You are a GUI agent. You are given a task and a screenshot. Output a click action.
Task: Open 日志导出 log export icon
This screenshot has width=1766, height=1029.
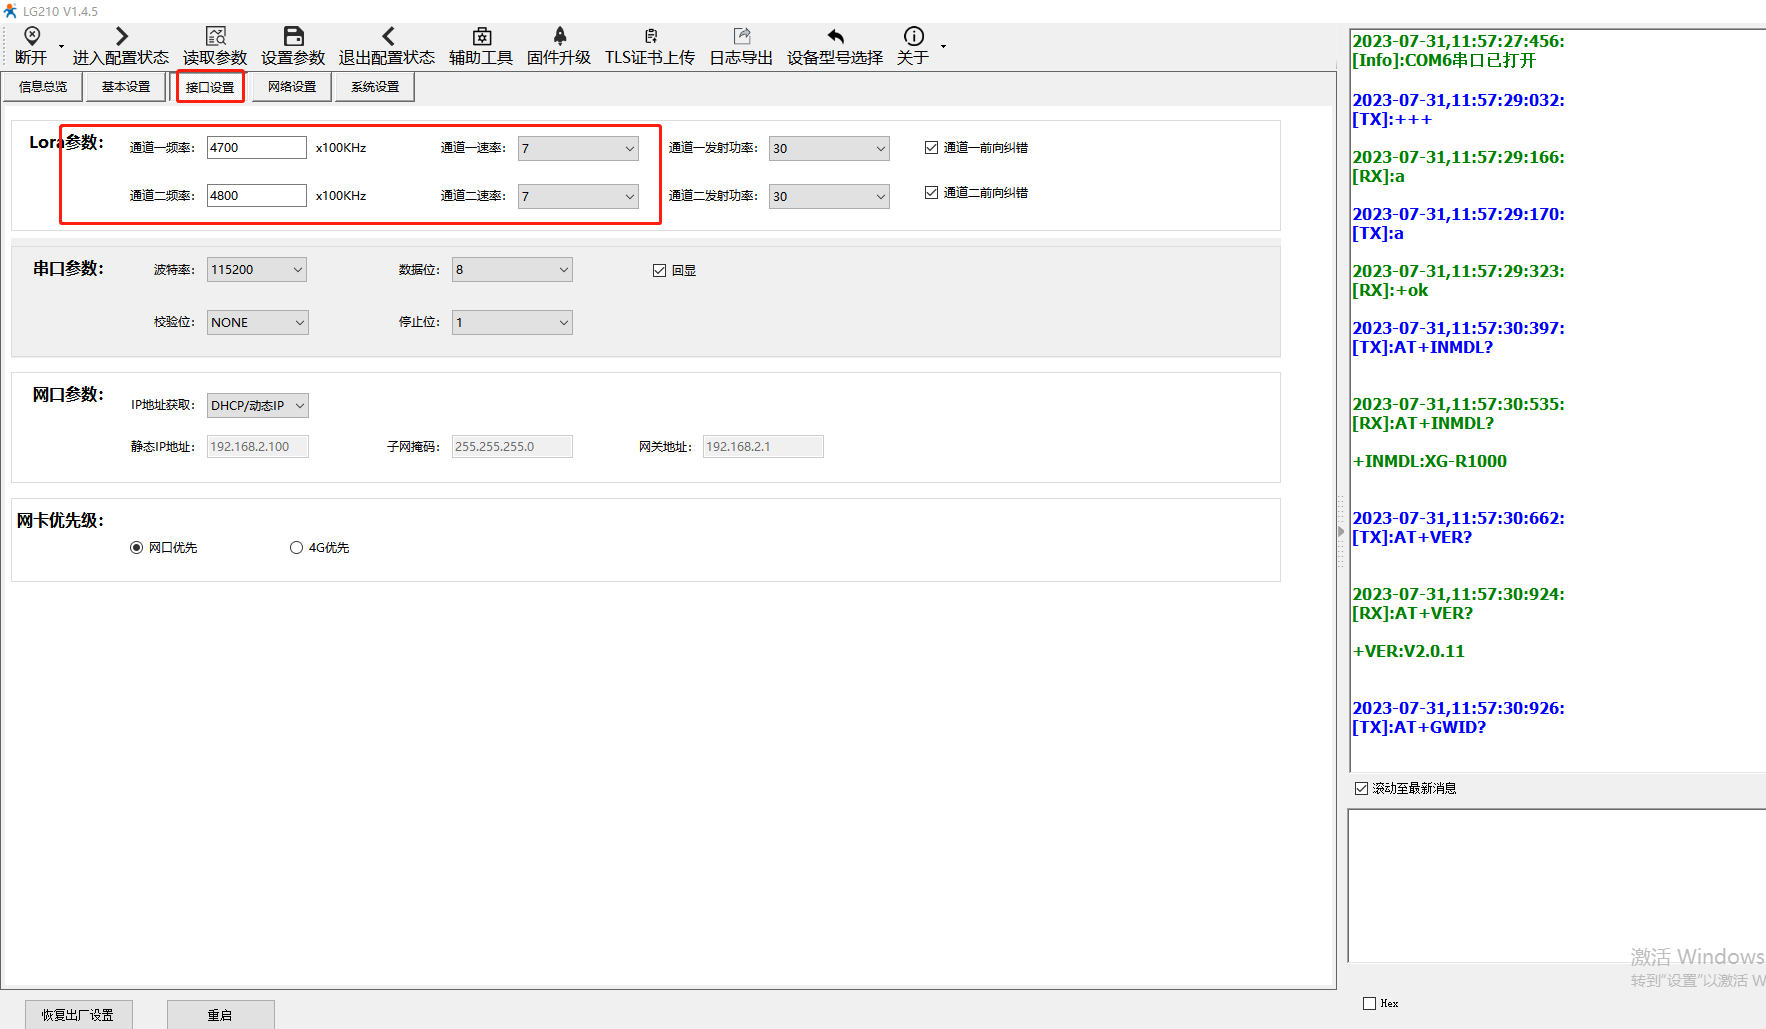coord(741,37)
